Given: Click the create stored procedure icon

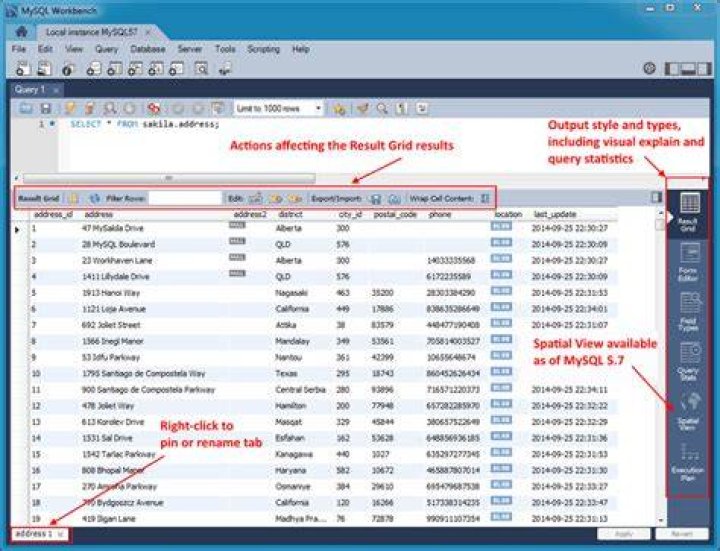Looking at the screenshot, I should click(156, 69).
